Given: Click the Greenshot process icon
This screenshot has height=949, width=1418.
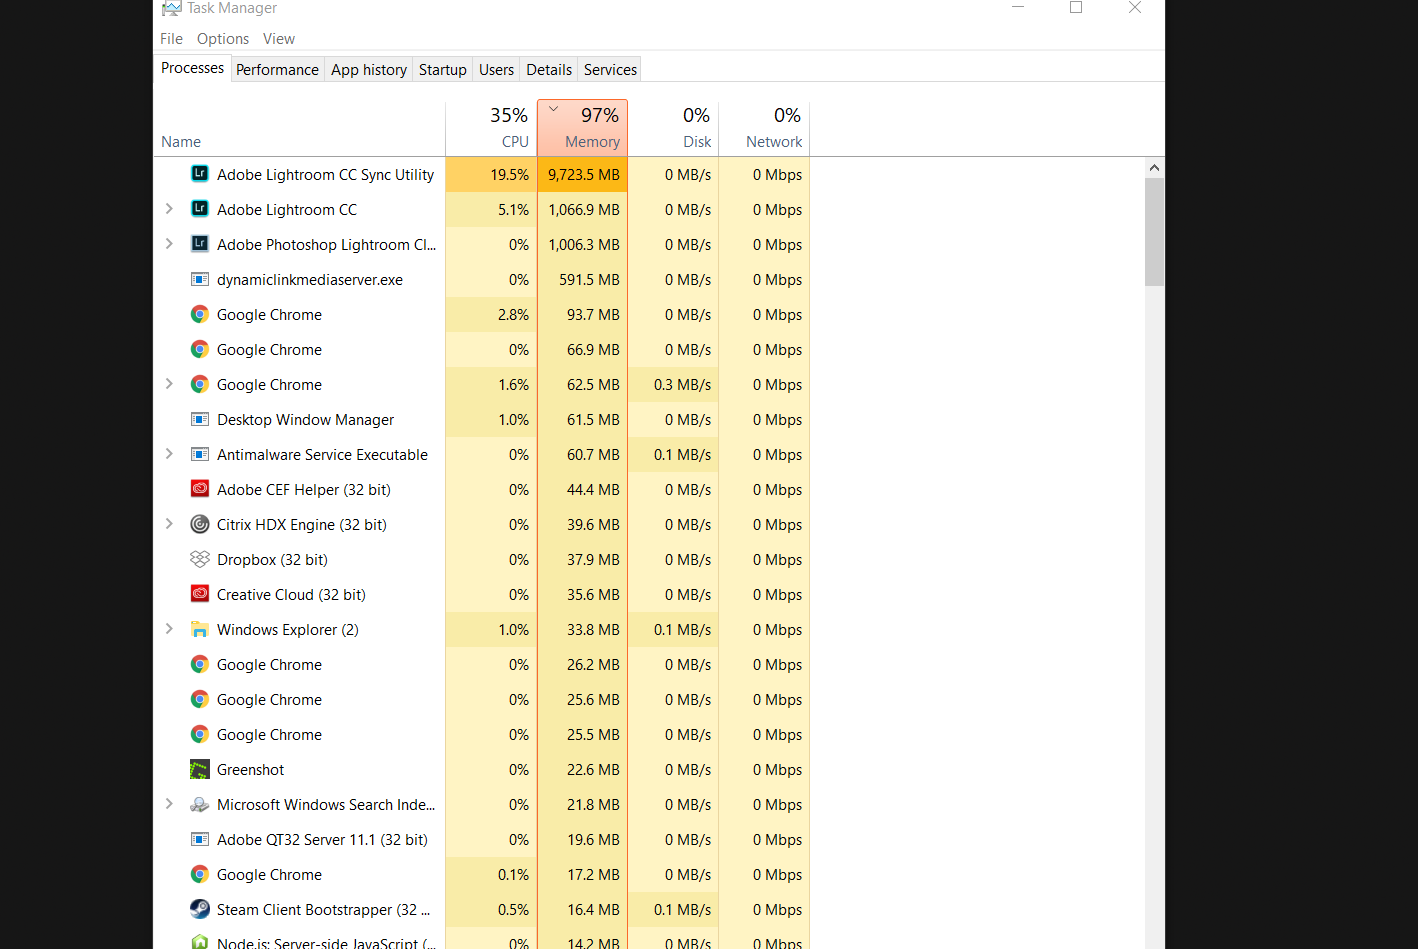Looking at the screenshot, I should [x=200, y=769].
